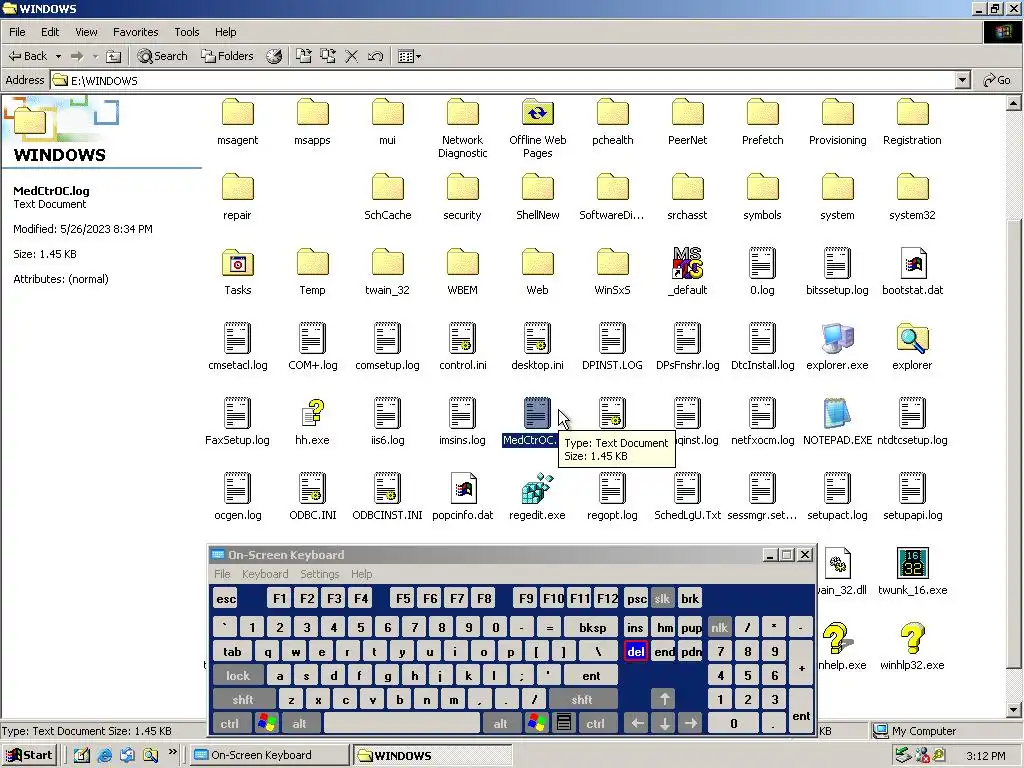The width and height of the screenshot is (1024, 768).
Task: Click the Go button
Action: point(997,80)
